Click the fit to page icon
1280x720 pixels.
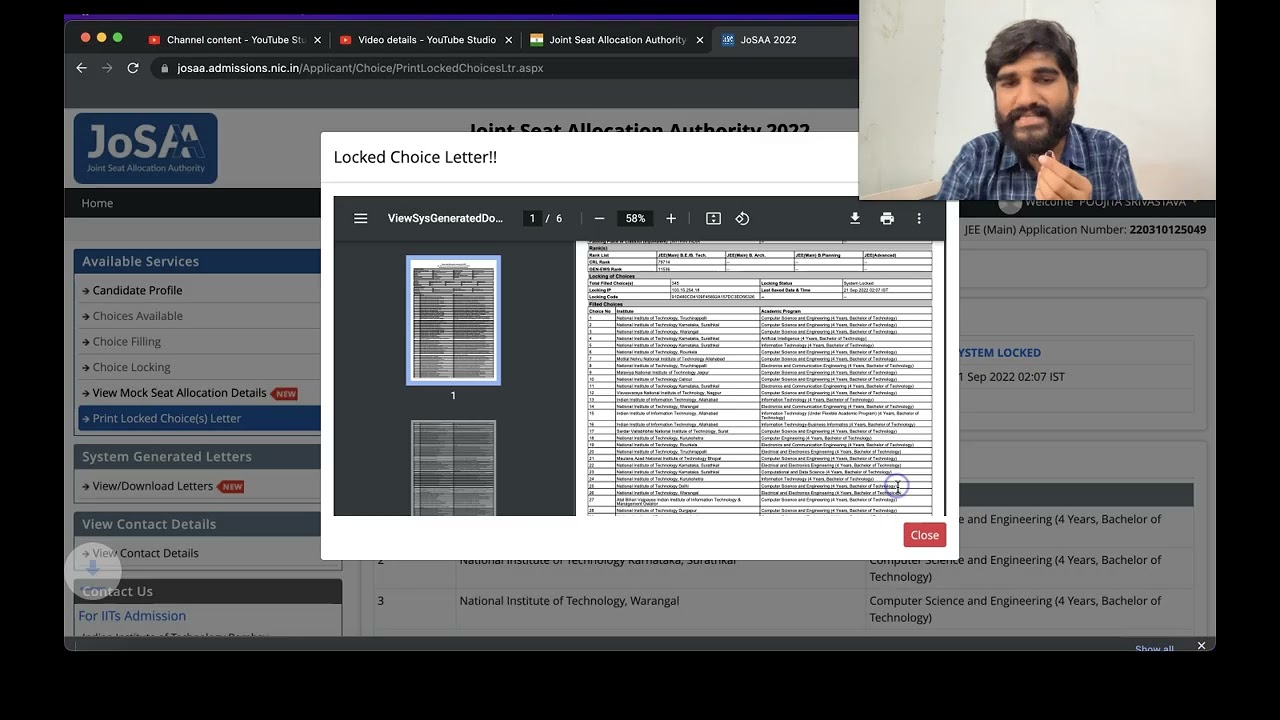pyautogui.click(x=713, y=218)
